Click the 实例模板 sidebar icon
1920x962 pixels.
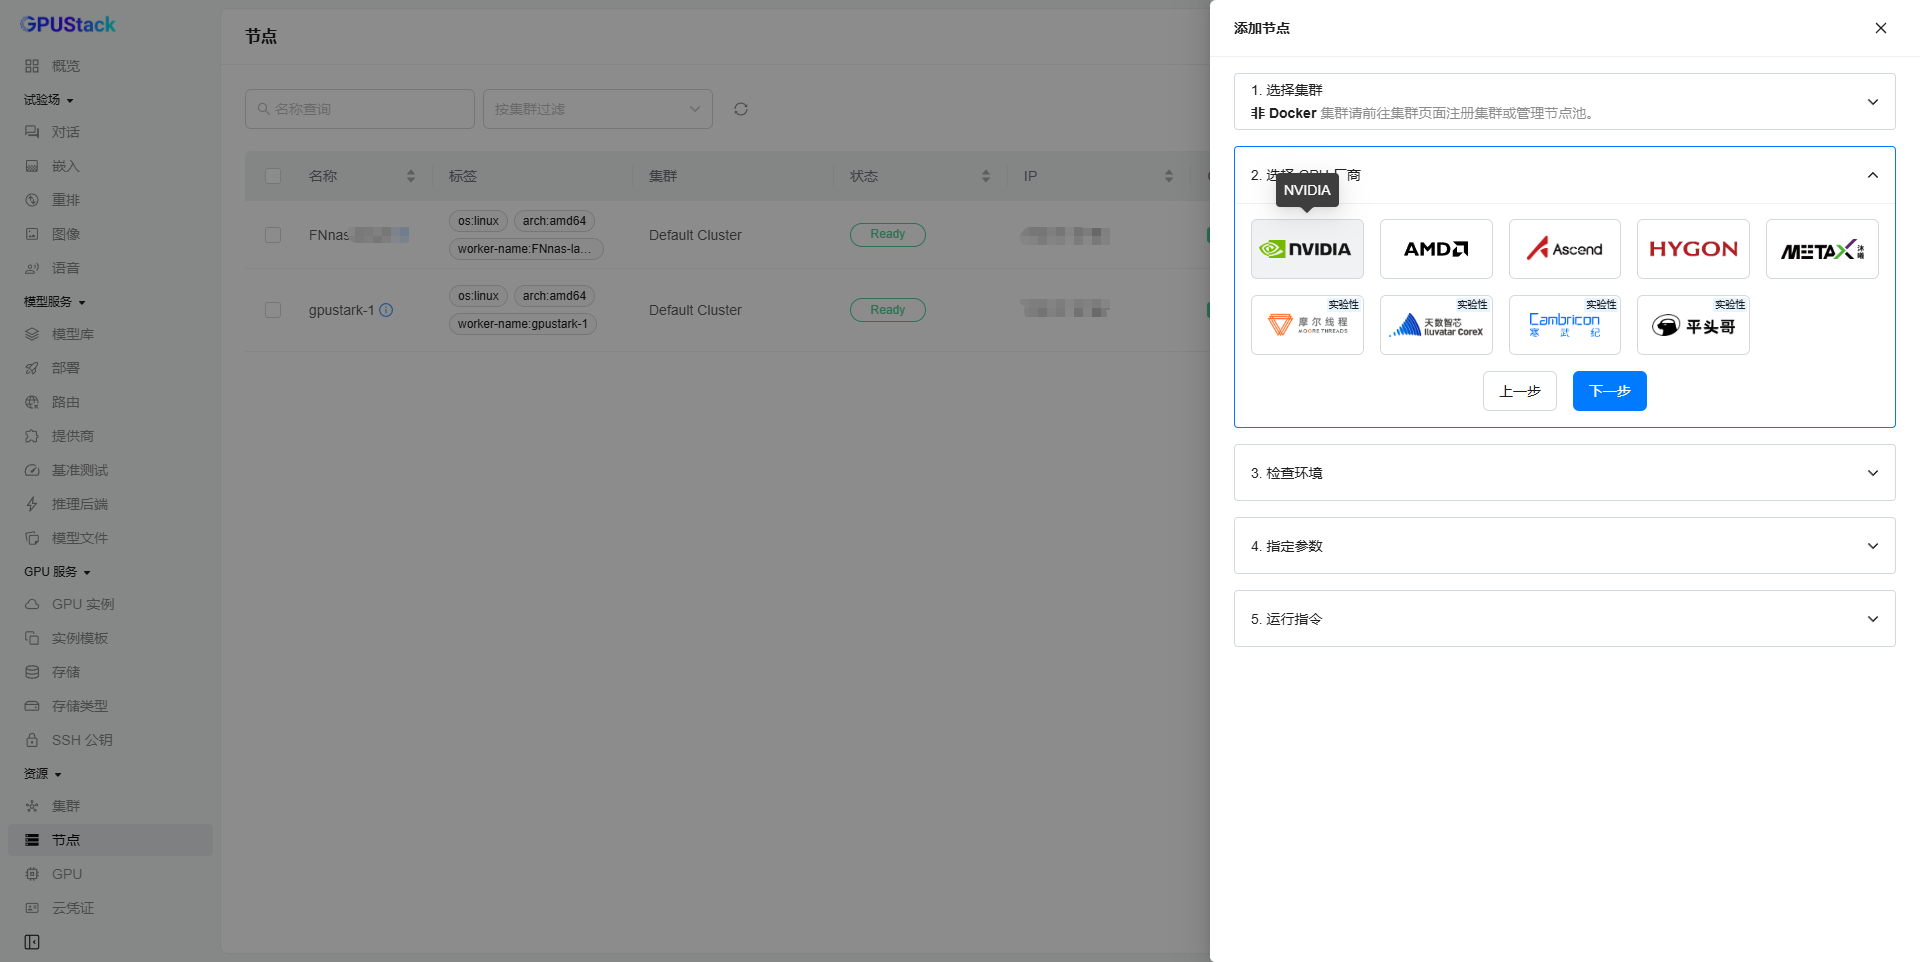coord(32,638)
